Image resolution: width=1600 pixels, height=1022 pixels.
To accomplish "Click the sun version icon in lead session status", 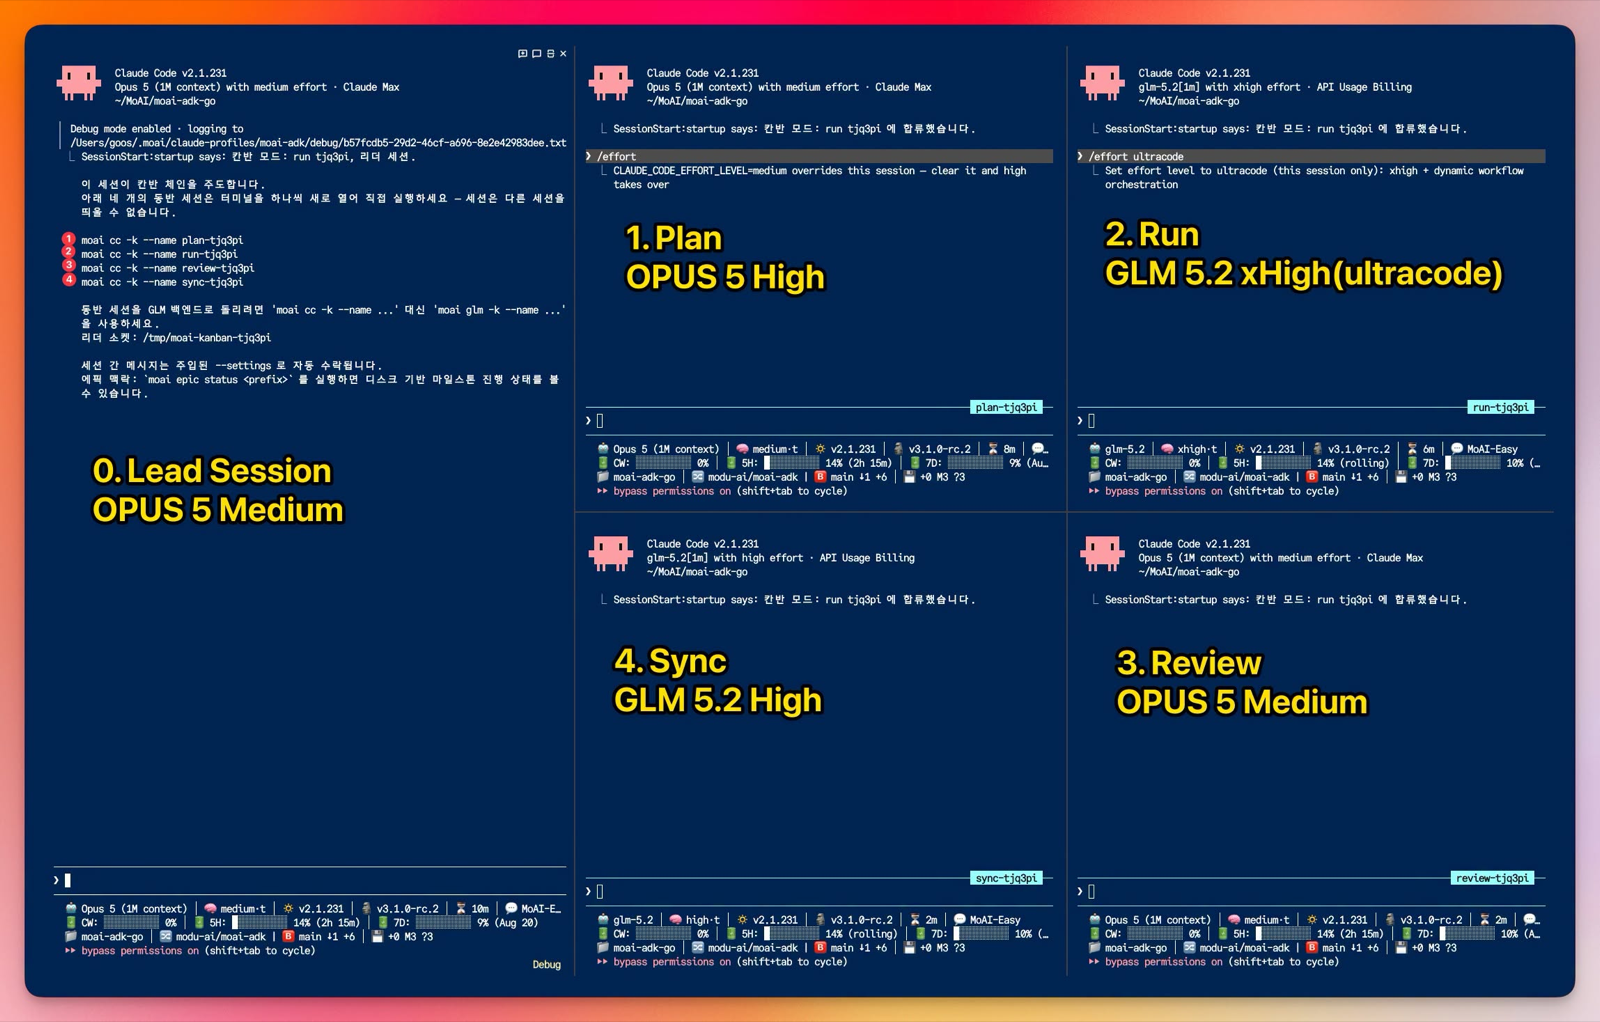I will coord(288,909).
